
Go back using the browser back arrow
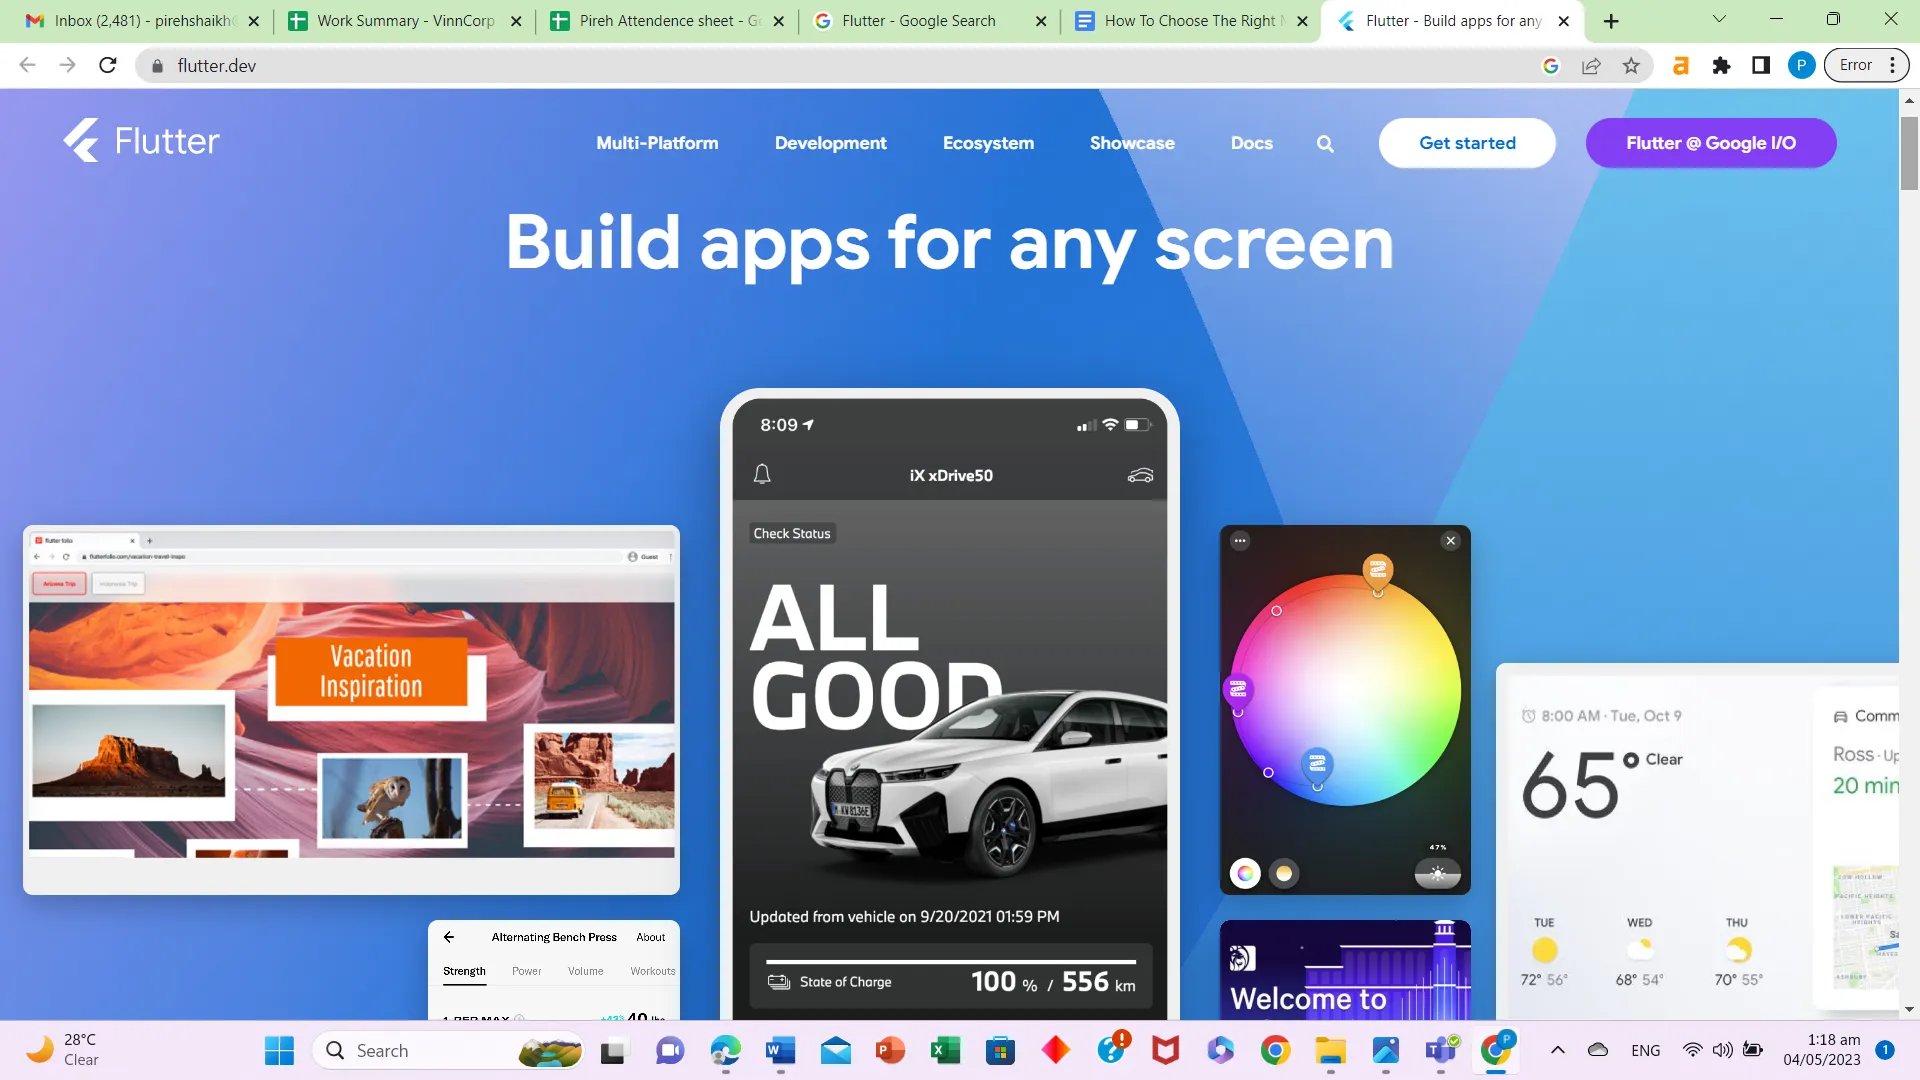click(x=27, y=66)
